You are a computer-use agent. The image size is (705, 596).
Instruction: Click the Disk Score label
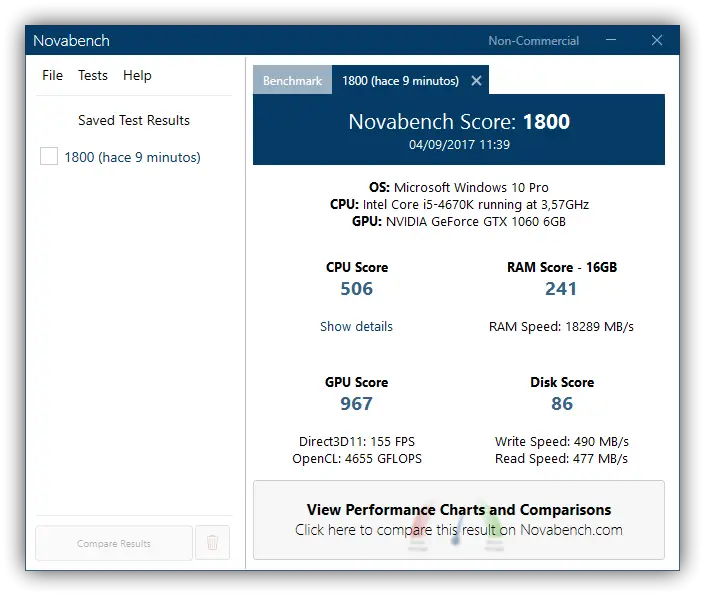coord(562,382)
